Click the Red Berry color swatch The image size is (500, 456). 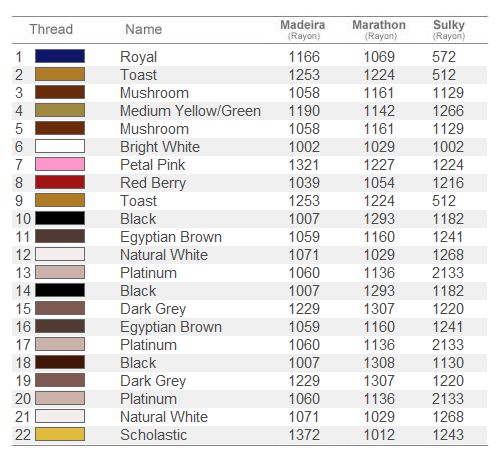[60, 182]
